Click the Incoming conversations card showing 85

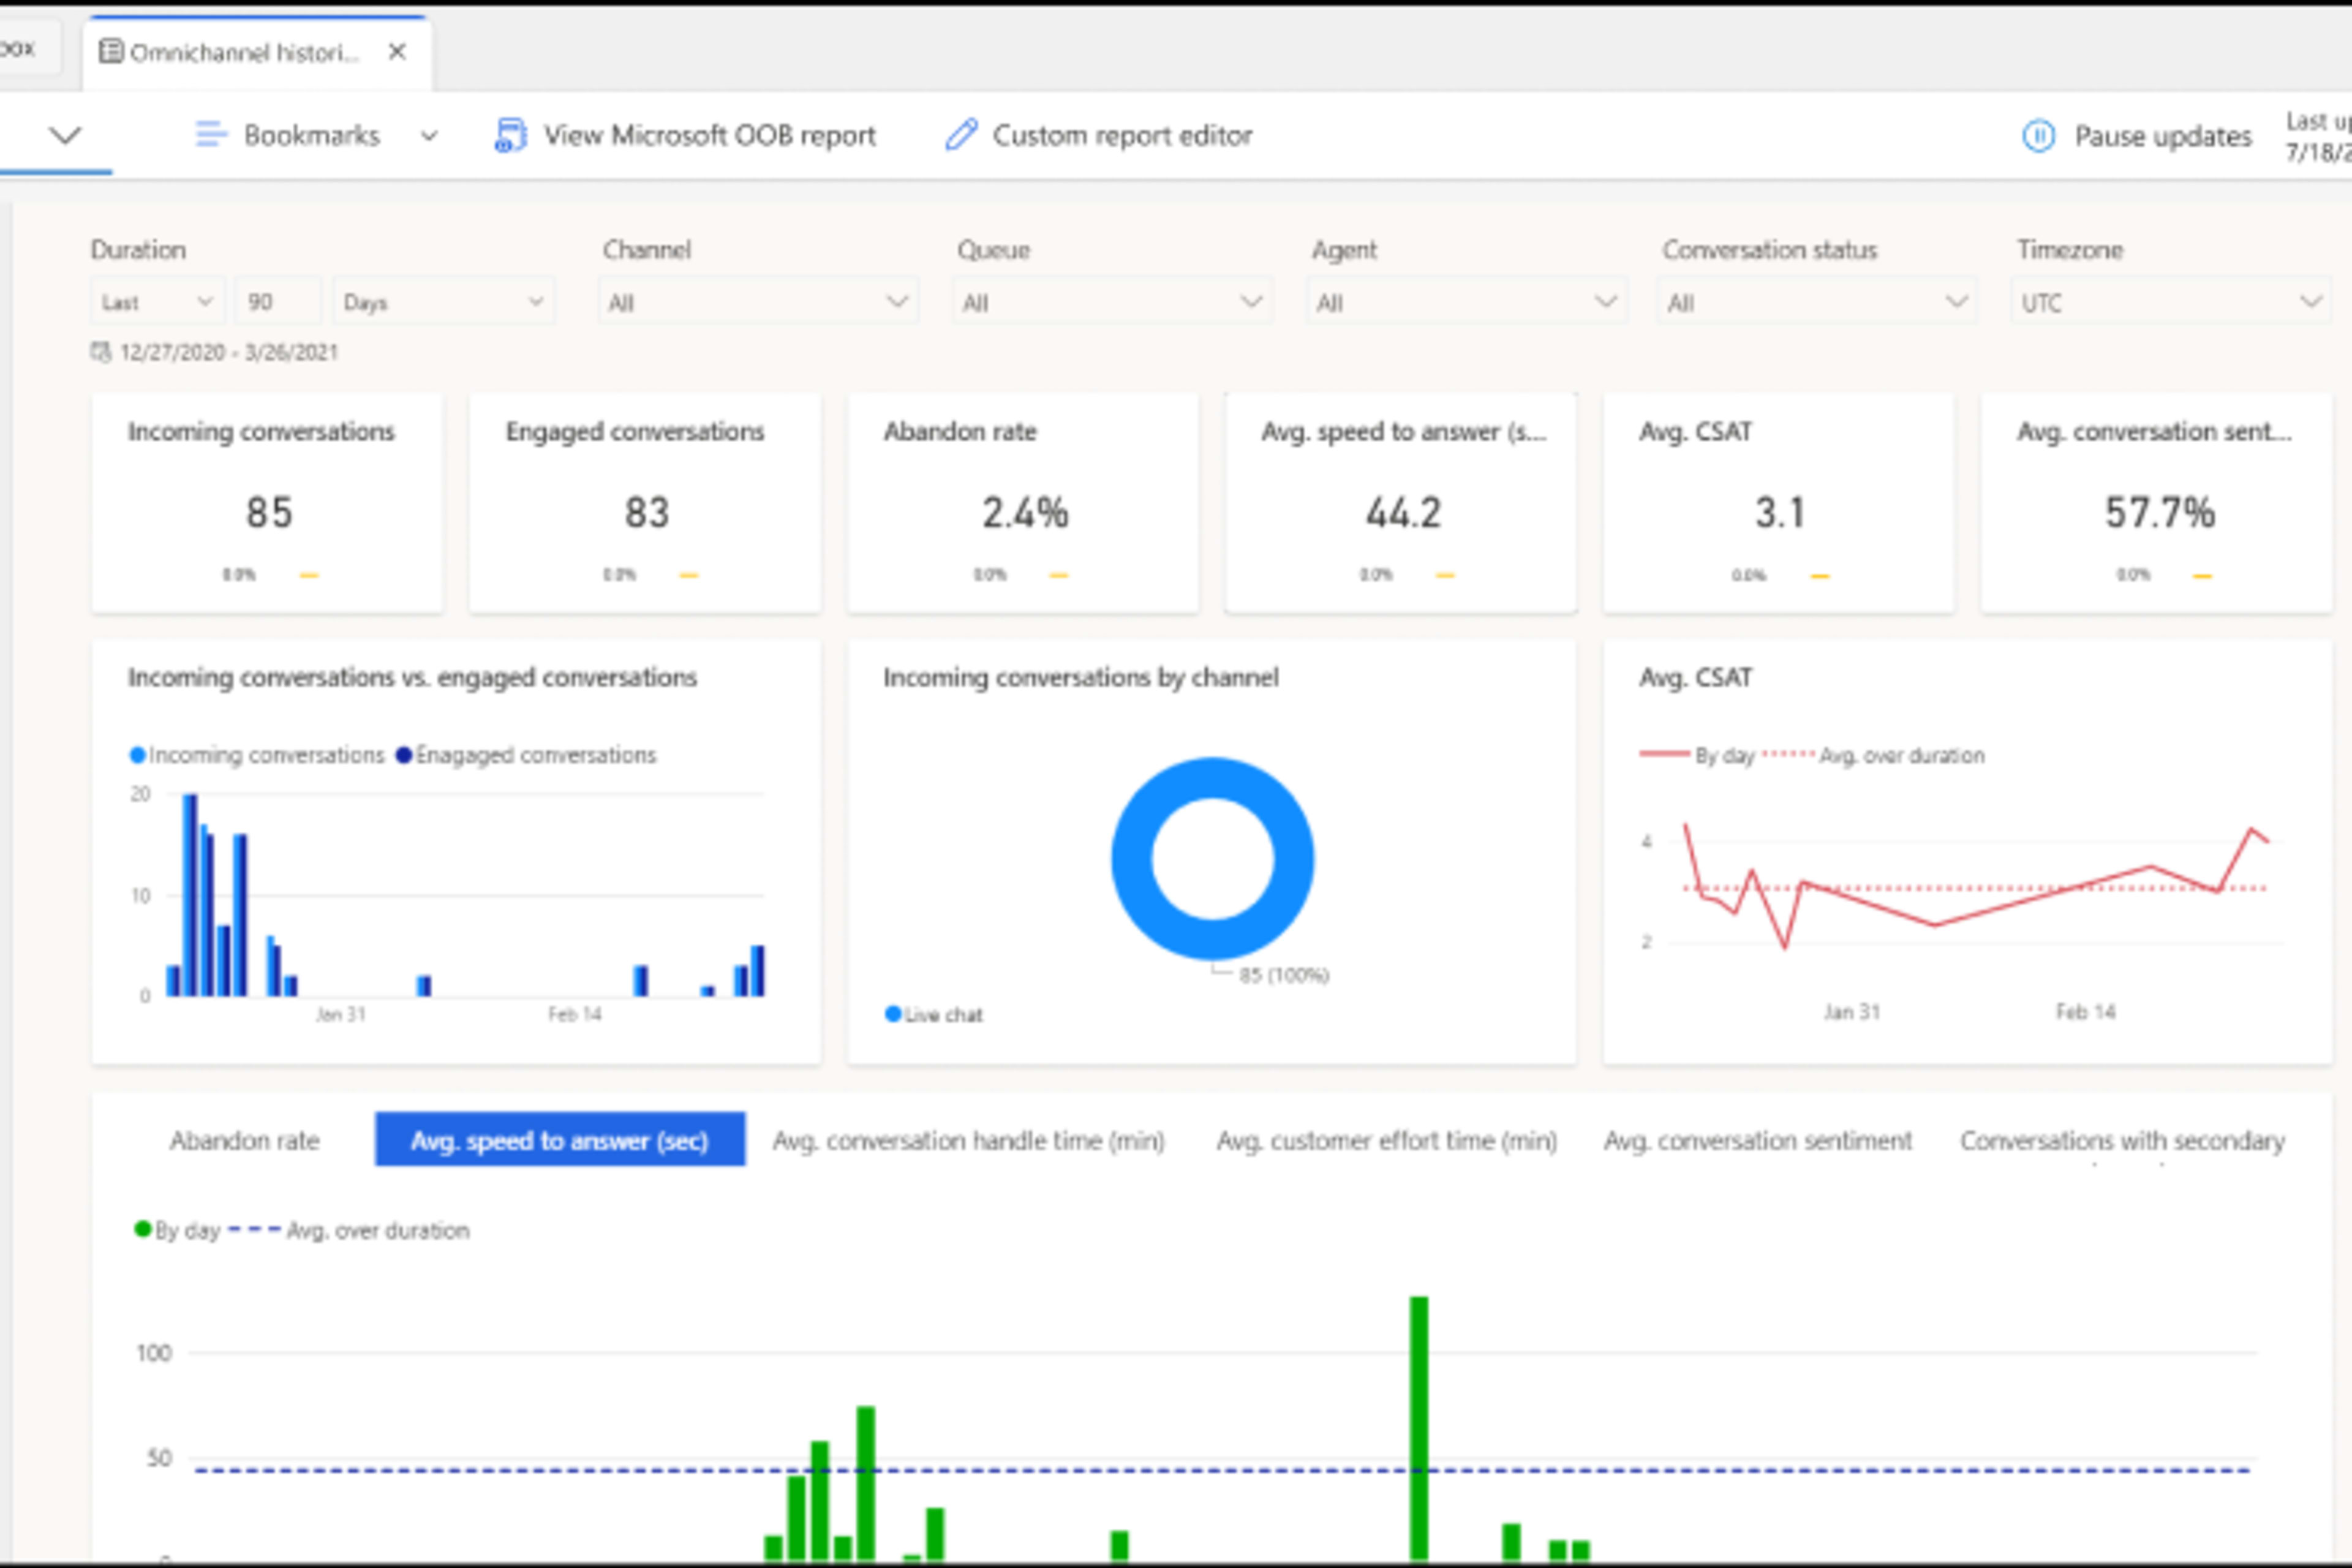point(267,503)
